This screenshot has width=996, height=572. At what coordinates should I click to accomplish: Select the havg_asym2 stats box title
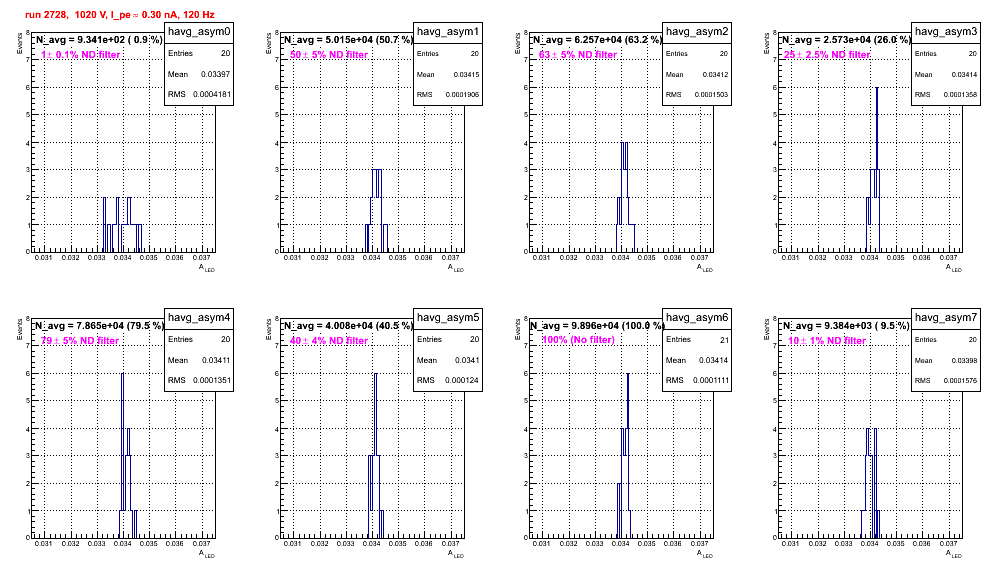697,32
